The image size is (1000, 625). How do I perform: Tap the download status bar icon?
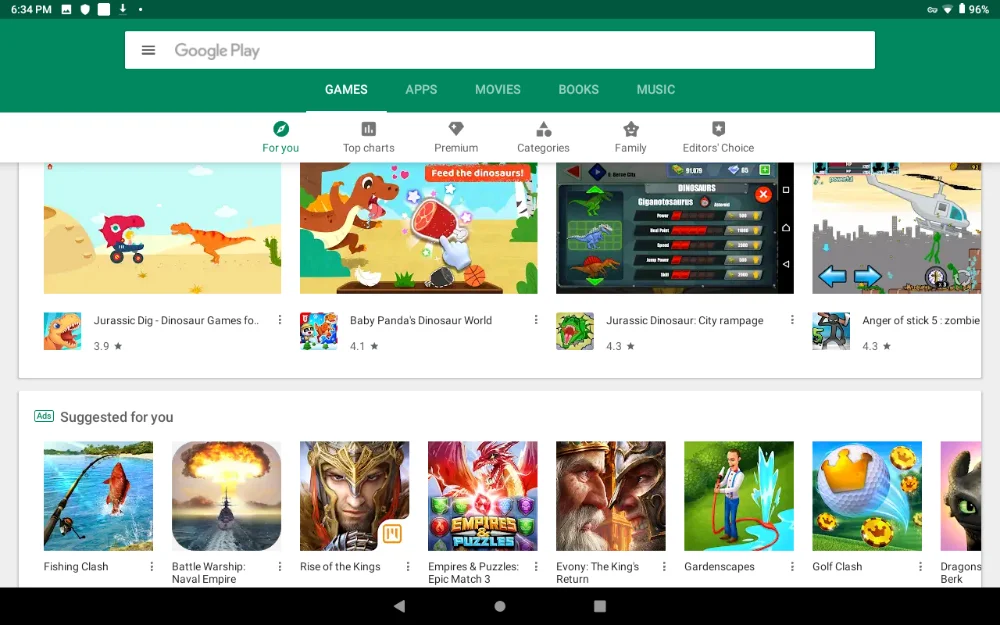click(x=122, y=9)
